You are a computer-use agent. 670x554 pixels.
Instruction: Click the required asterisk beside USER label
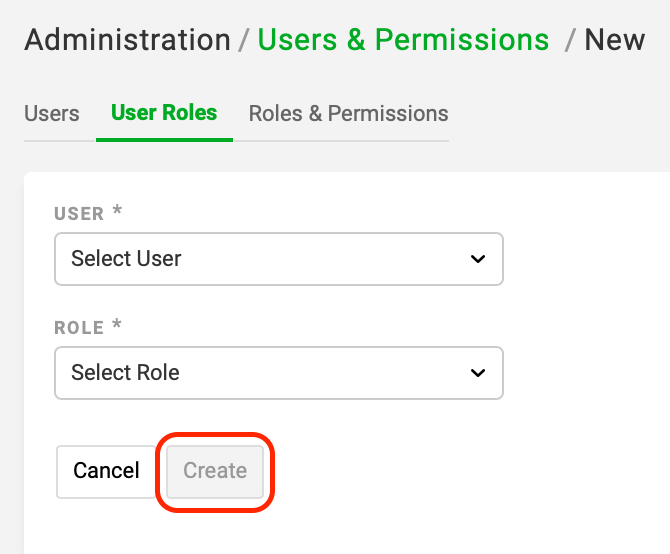pyautogui.click(x=117, y=210)
